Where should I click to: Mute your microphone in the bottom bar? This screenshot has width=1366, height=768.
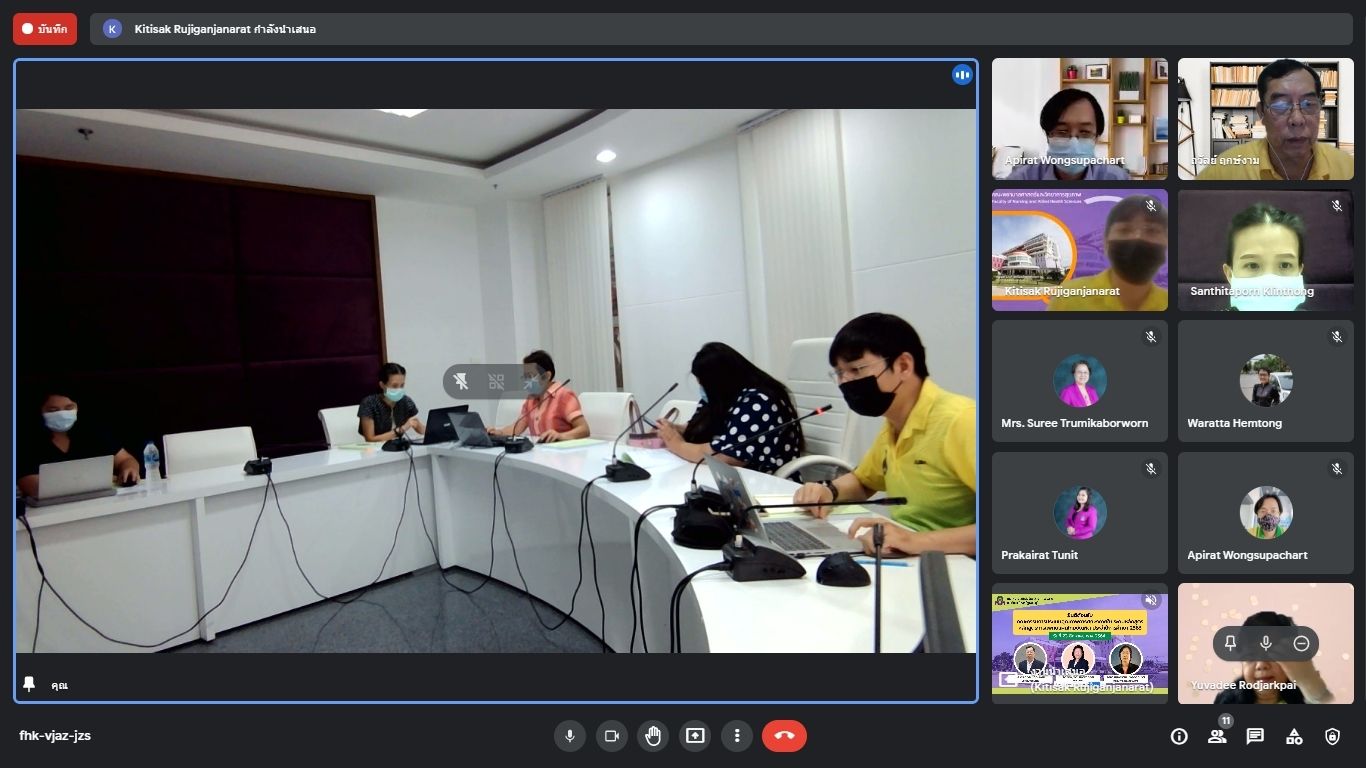tap(569, 736)
